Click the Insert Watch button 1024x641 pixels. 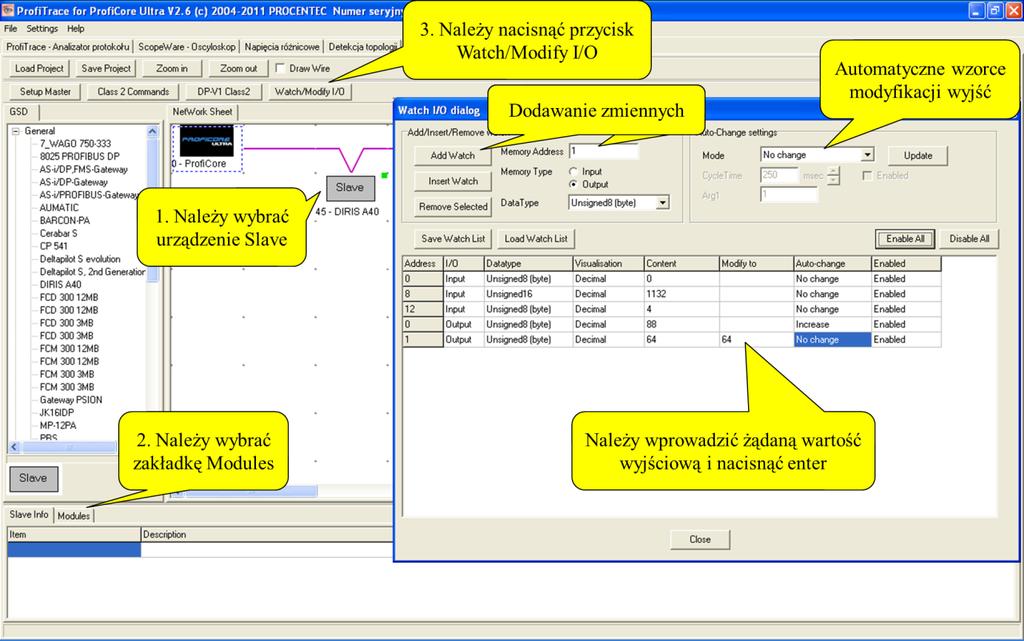(x=453, y=181)
